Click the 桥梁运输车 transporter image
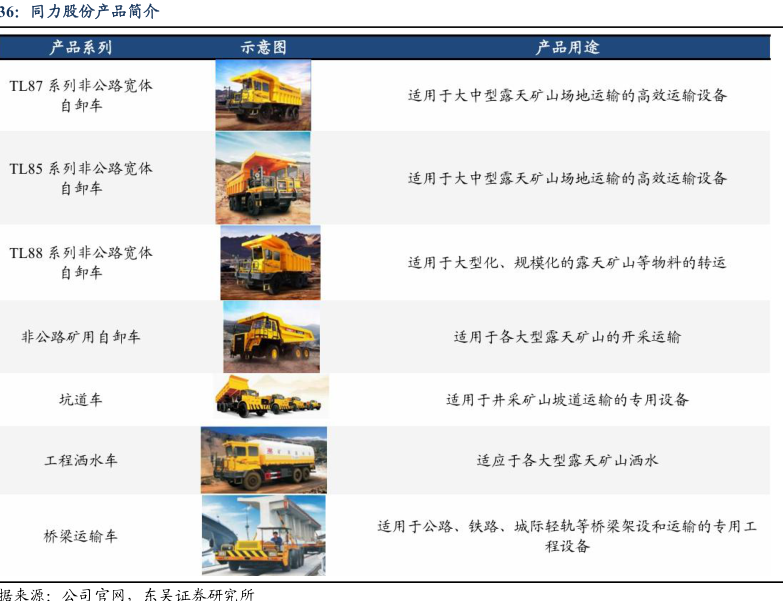 pyautogui.click(x=264, y=535)
